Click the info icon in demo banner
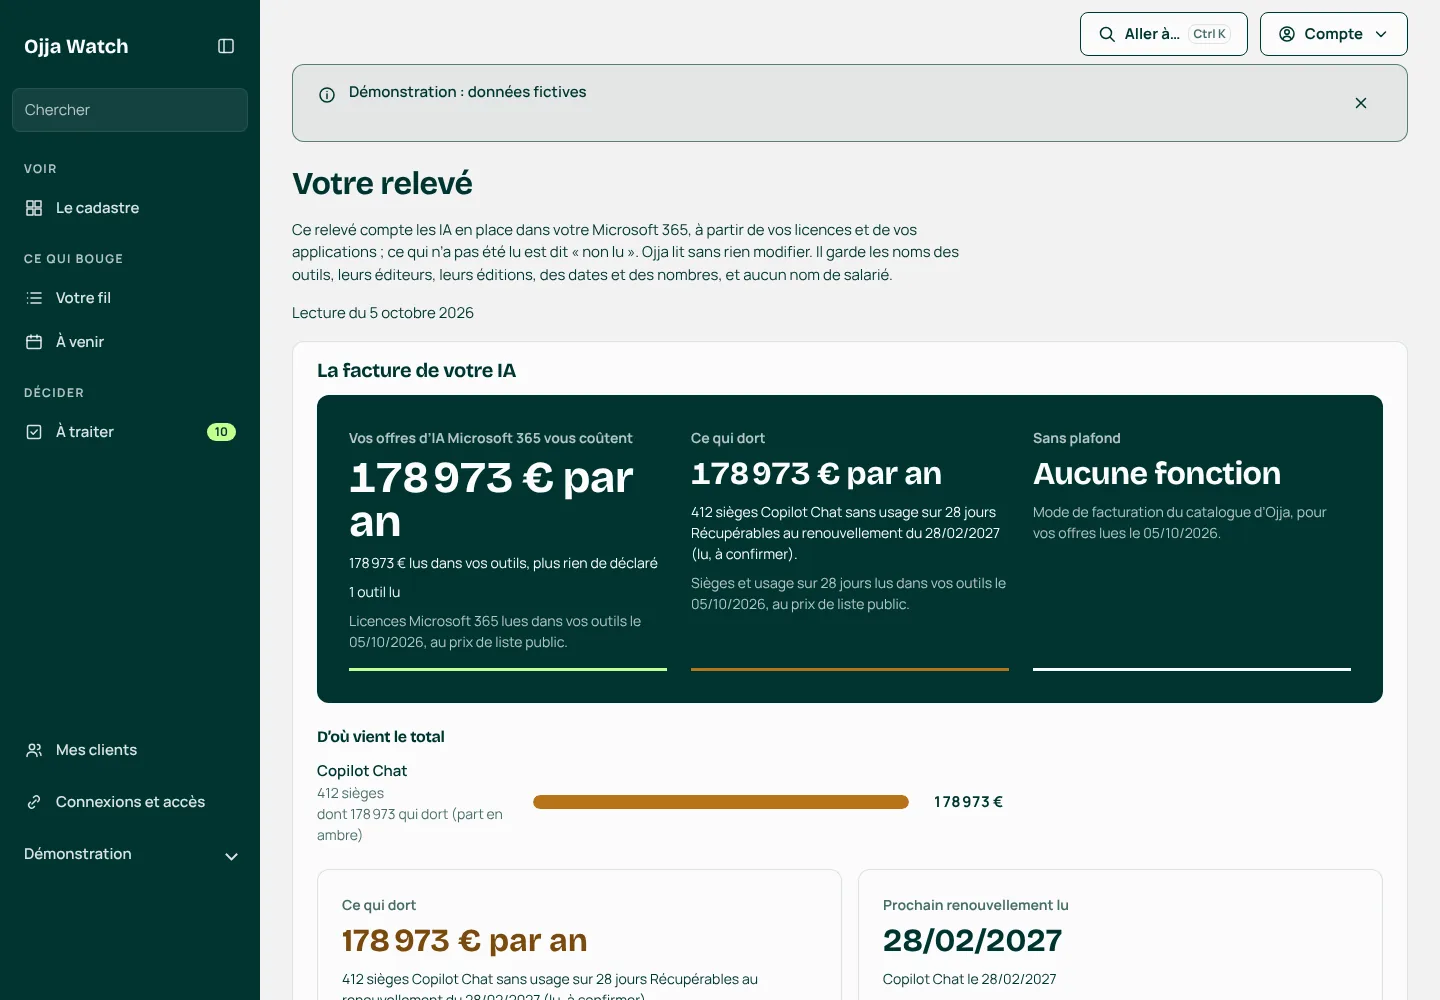Image resolution: width=1440 pixels, height=1000 pixels. (x=327, y=95)
